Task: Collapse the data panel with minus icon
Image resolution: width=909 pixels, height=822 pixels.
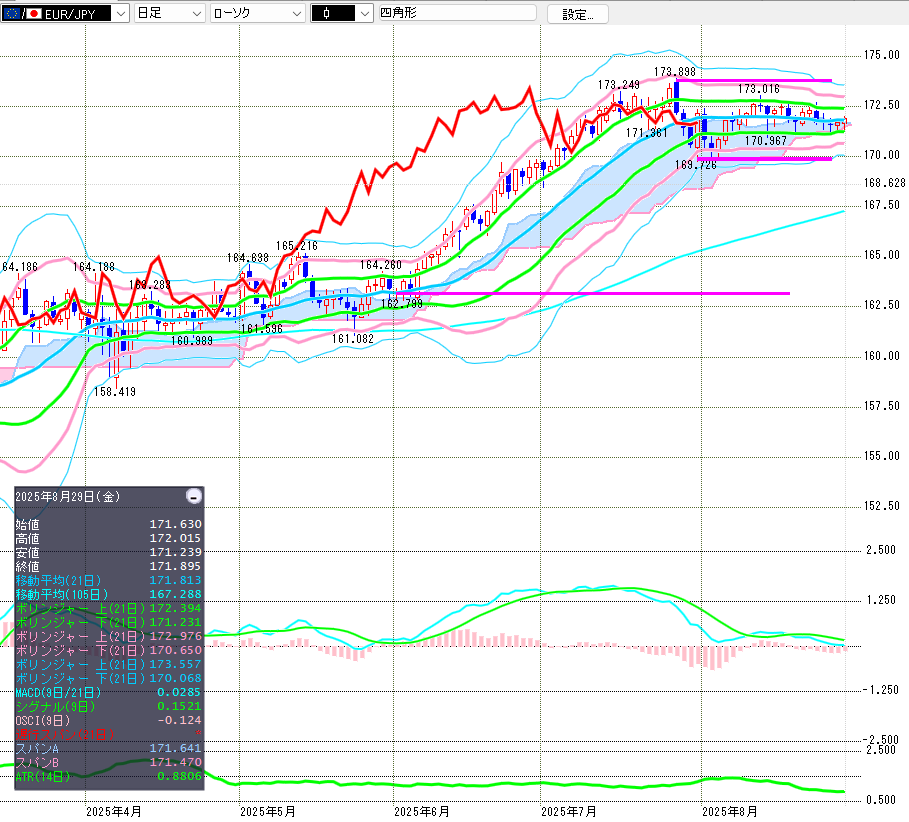Action: click(194, 496)
